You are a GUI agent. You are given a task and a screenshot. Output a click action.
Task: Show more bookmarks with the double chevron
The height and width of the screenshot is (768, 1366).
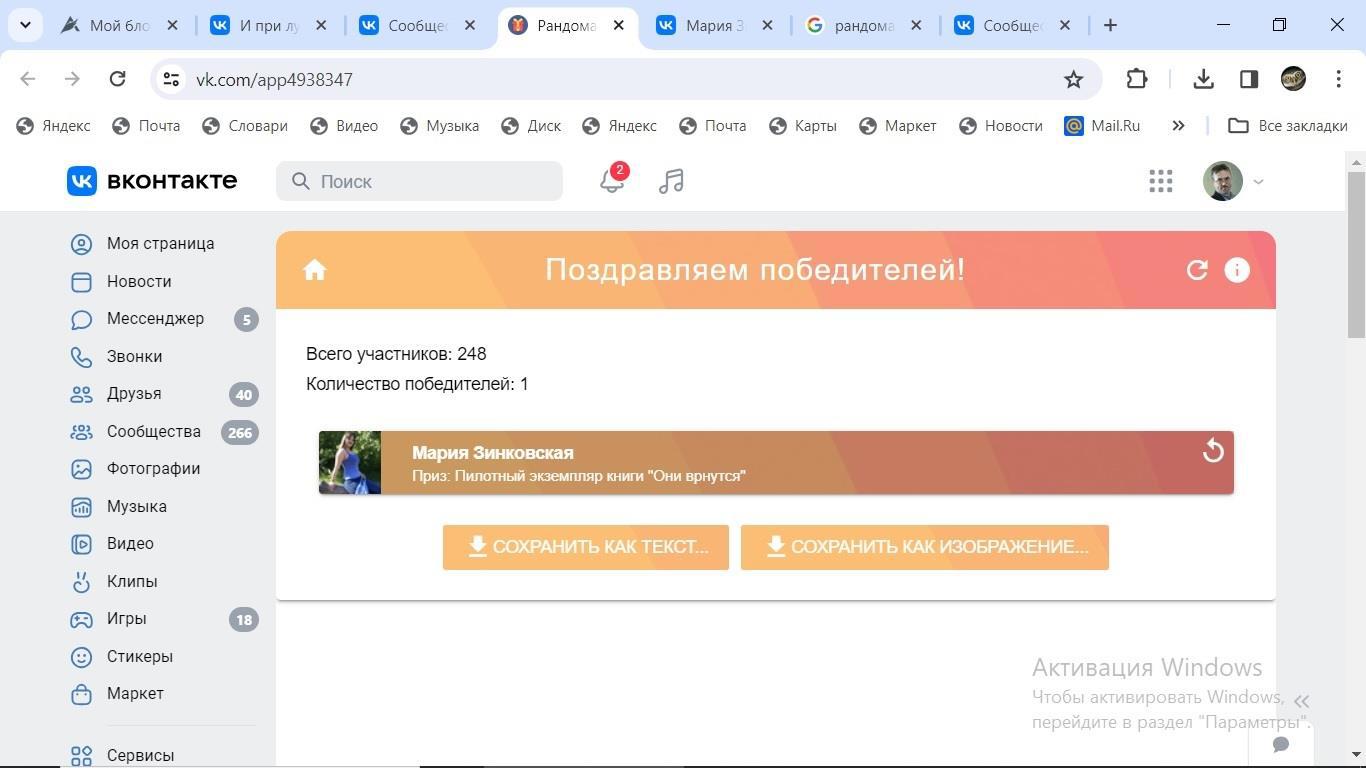coord(1178,126)
